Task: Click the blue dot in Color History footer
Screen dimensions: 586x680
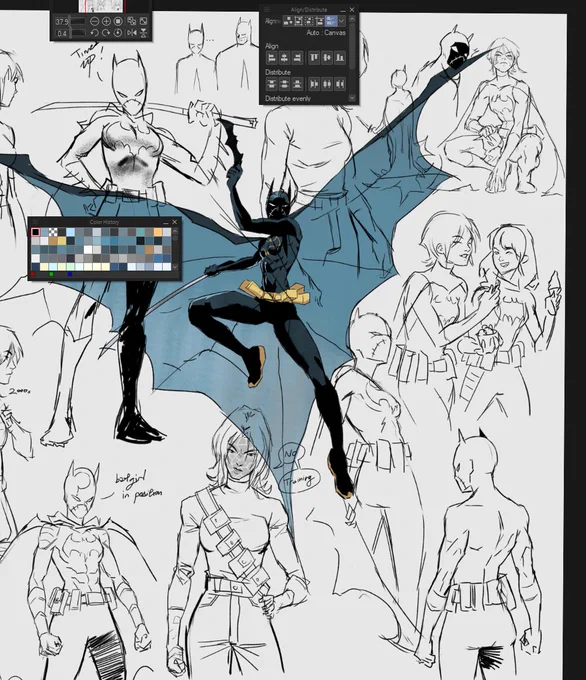Action: coord(70,274)
